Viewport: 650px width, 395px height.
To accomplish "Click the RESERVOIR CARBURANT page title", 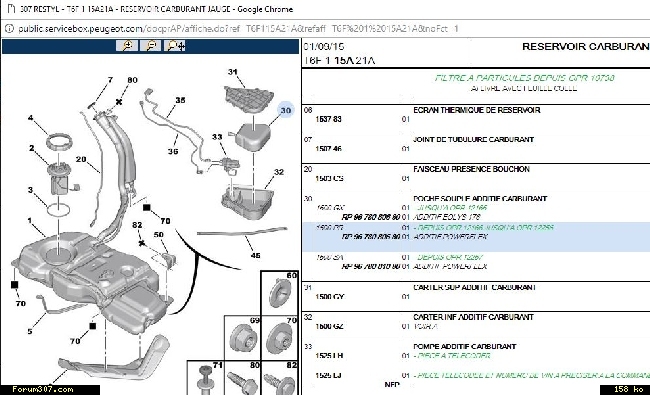I will point(586,46).
